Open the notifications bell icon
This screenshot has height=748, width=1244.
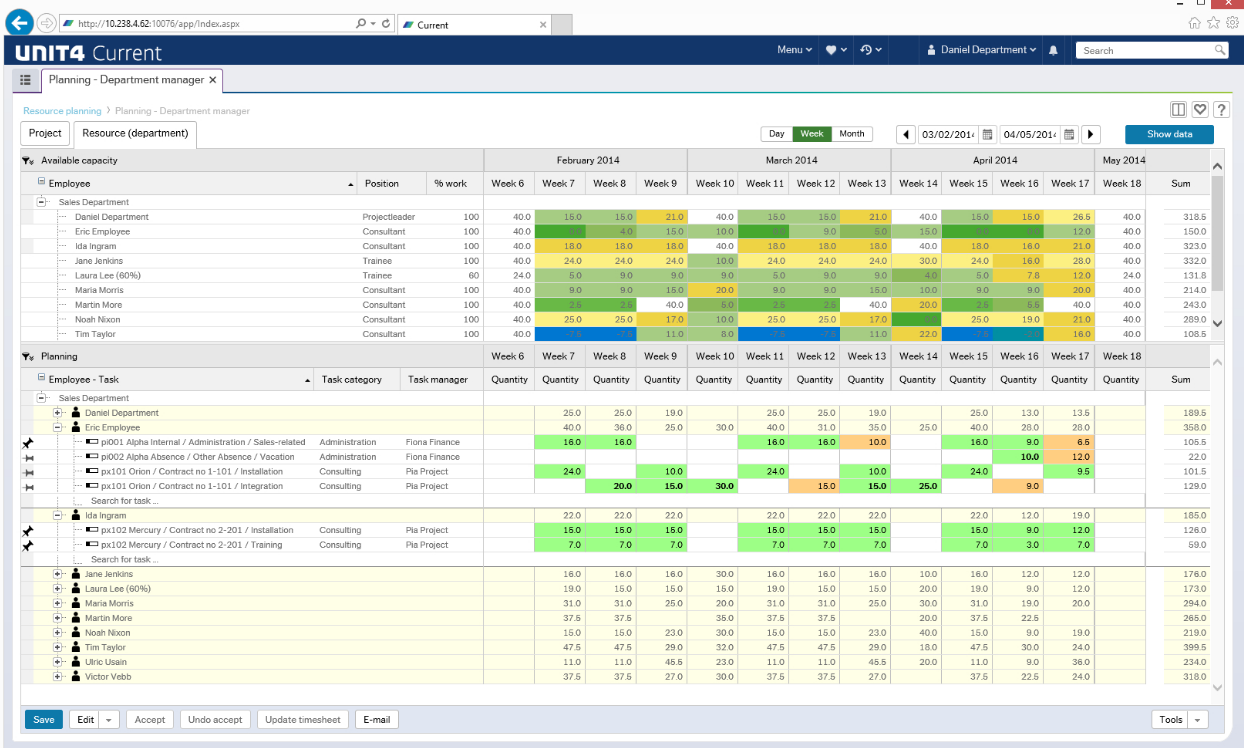tap(1053, 50)
